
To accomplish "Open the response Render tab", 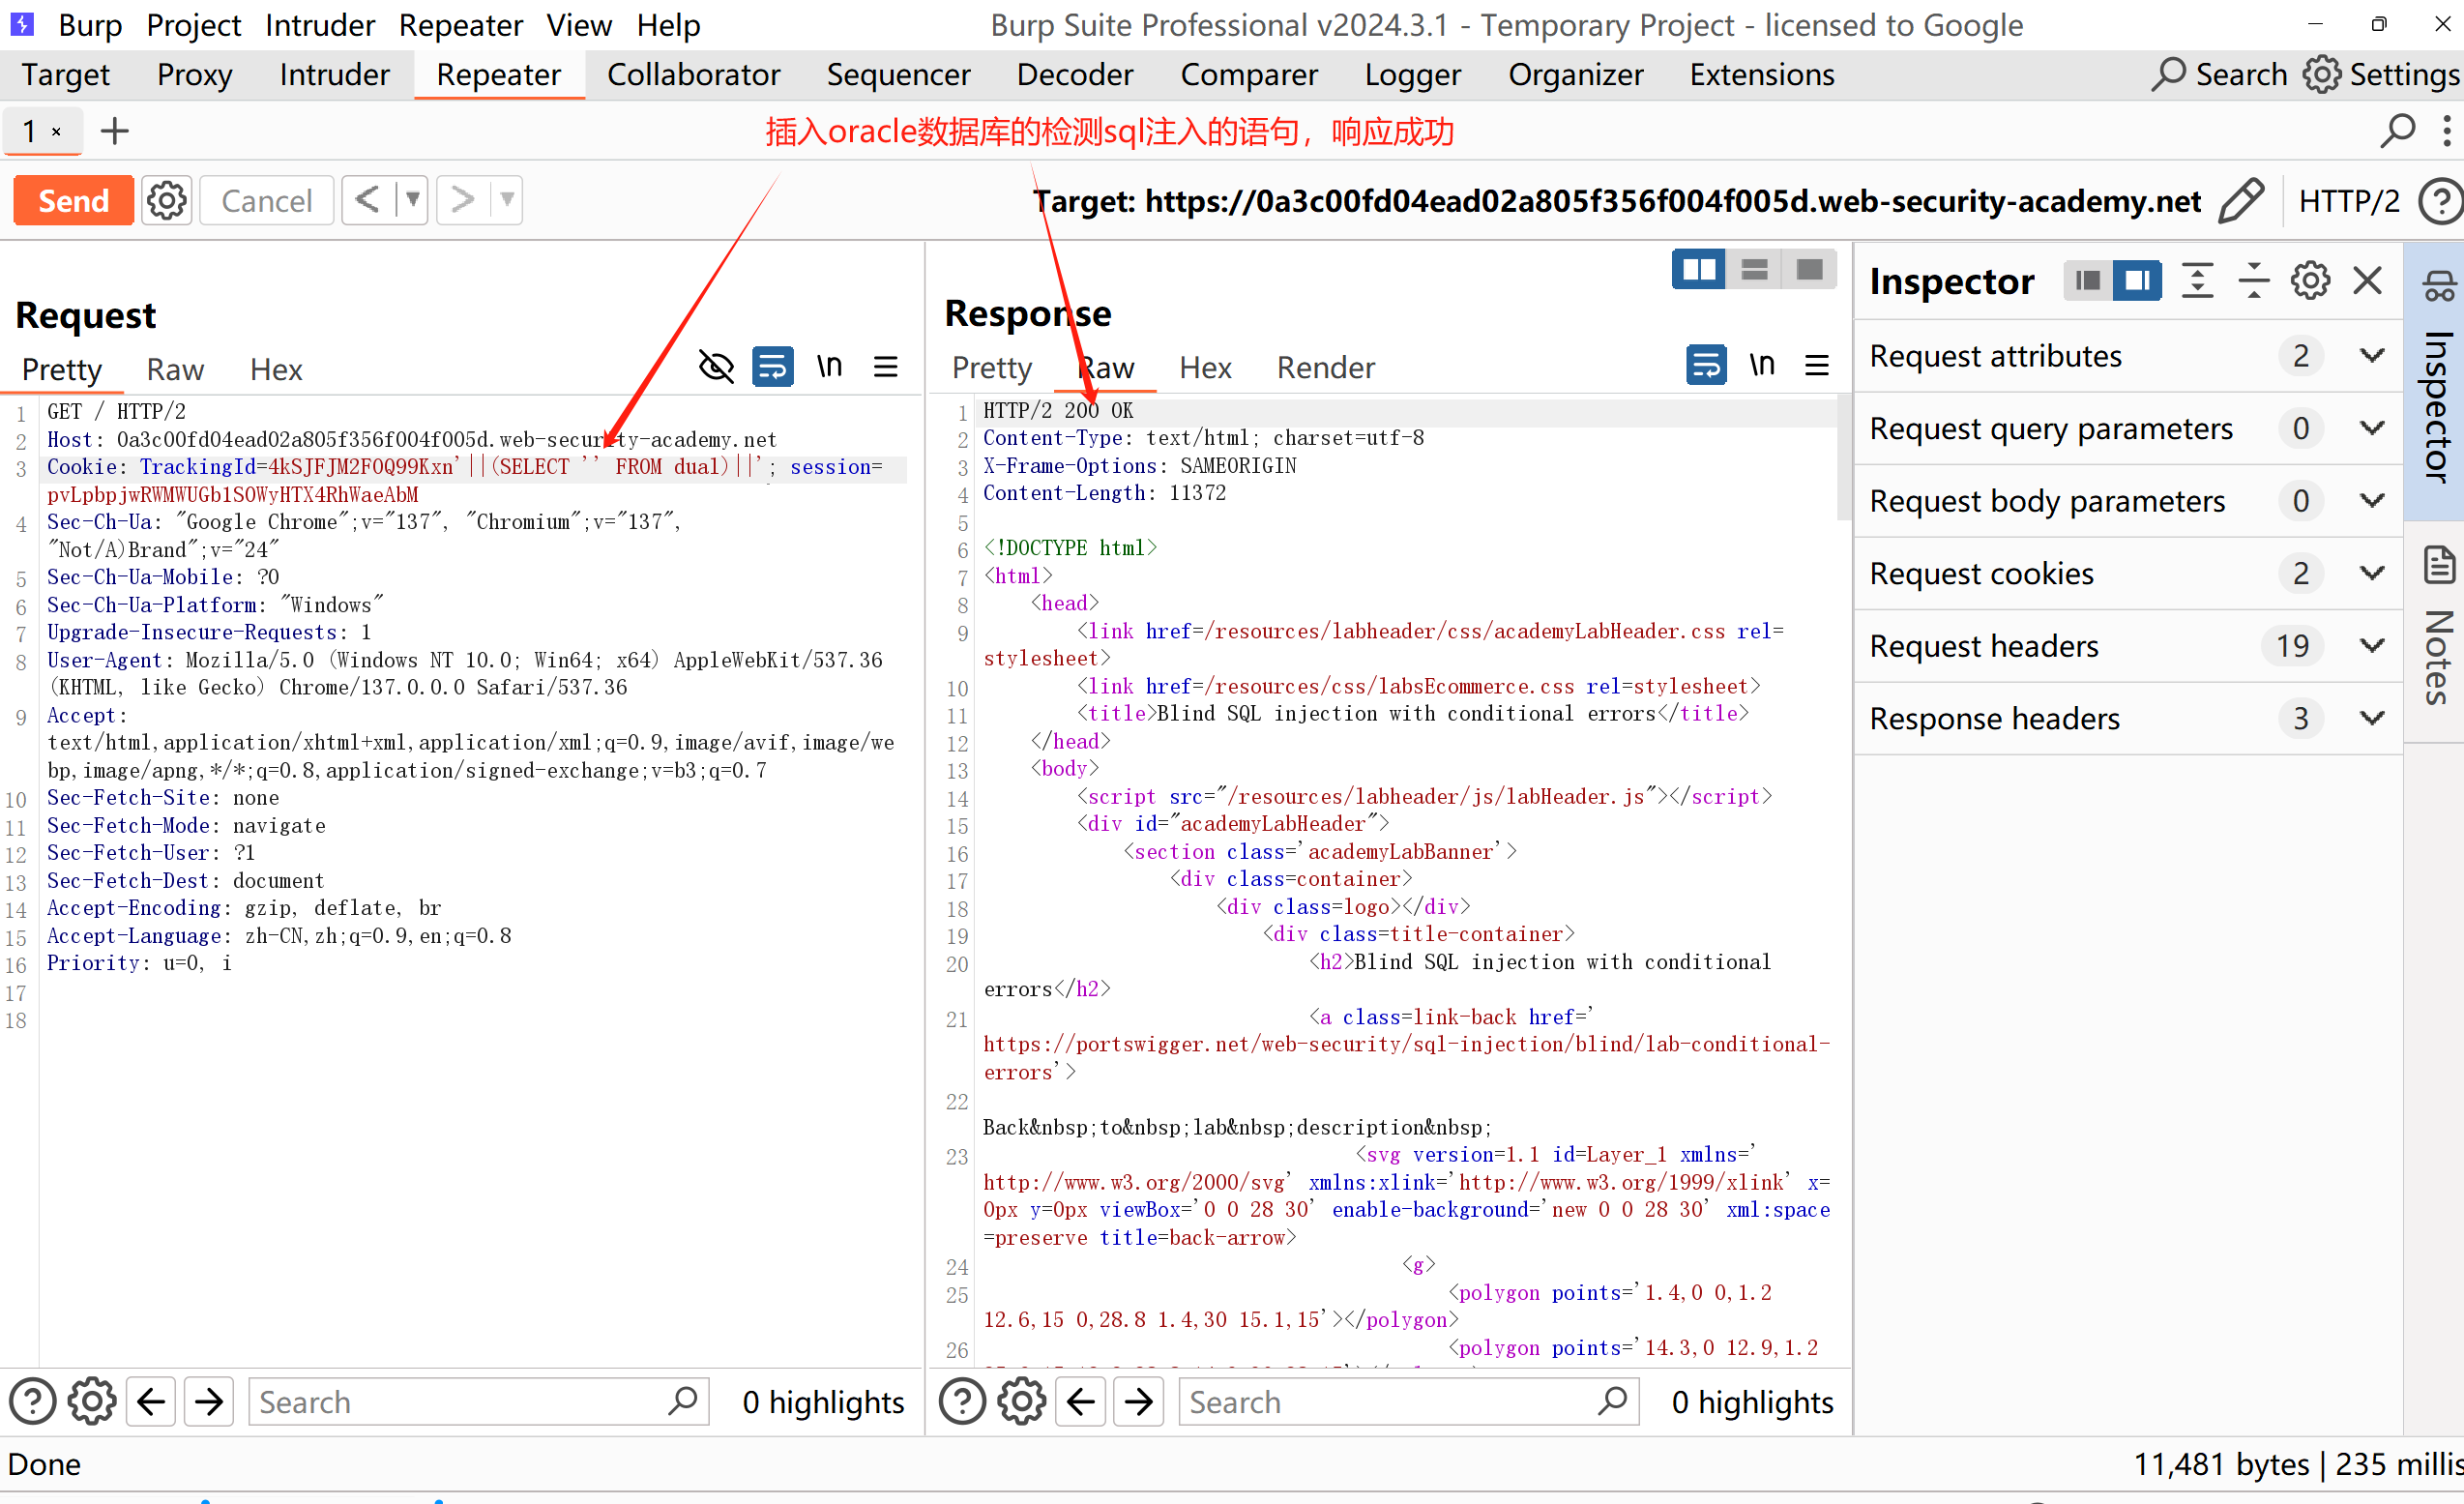I will click(x=1325, y=368).
